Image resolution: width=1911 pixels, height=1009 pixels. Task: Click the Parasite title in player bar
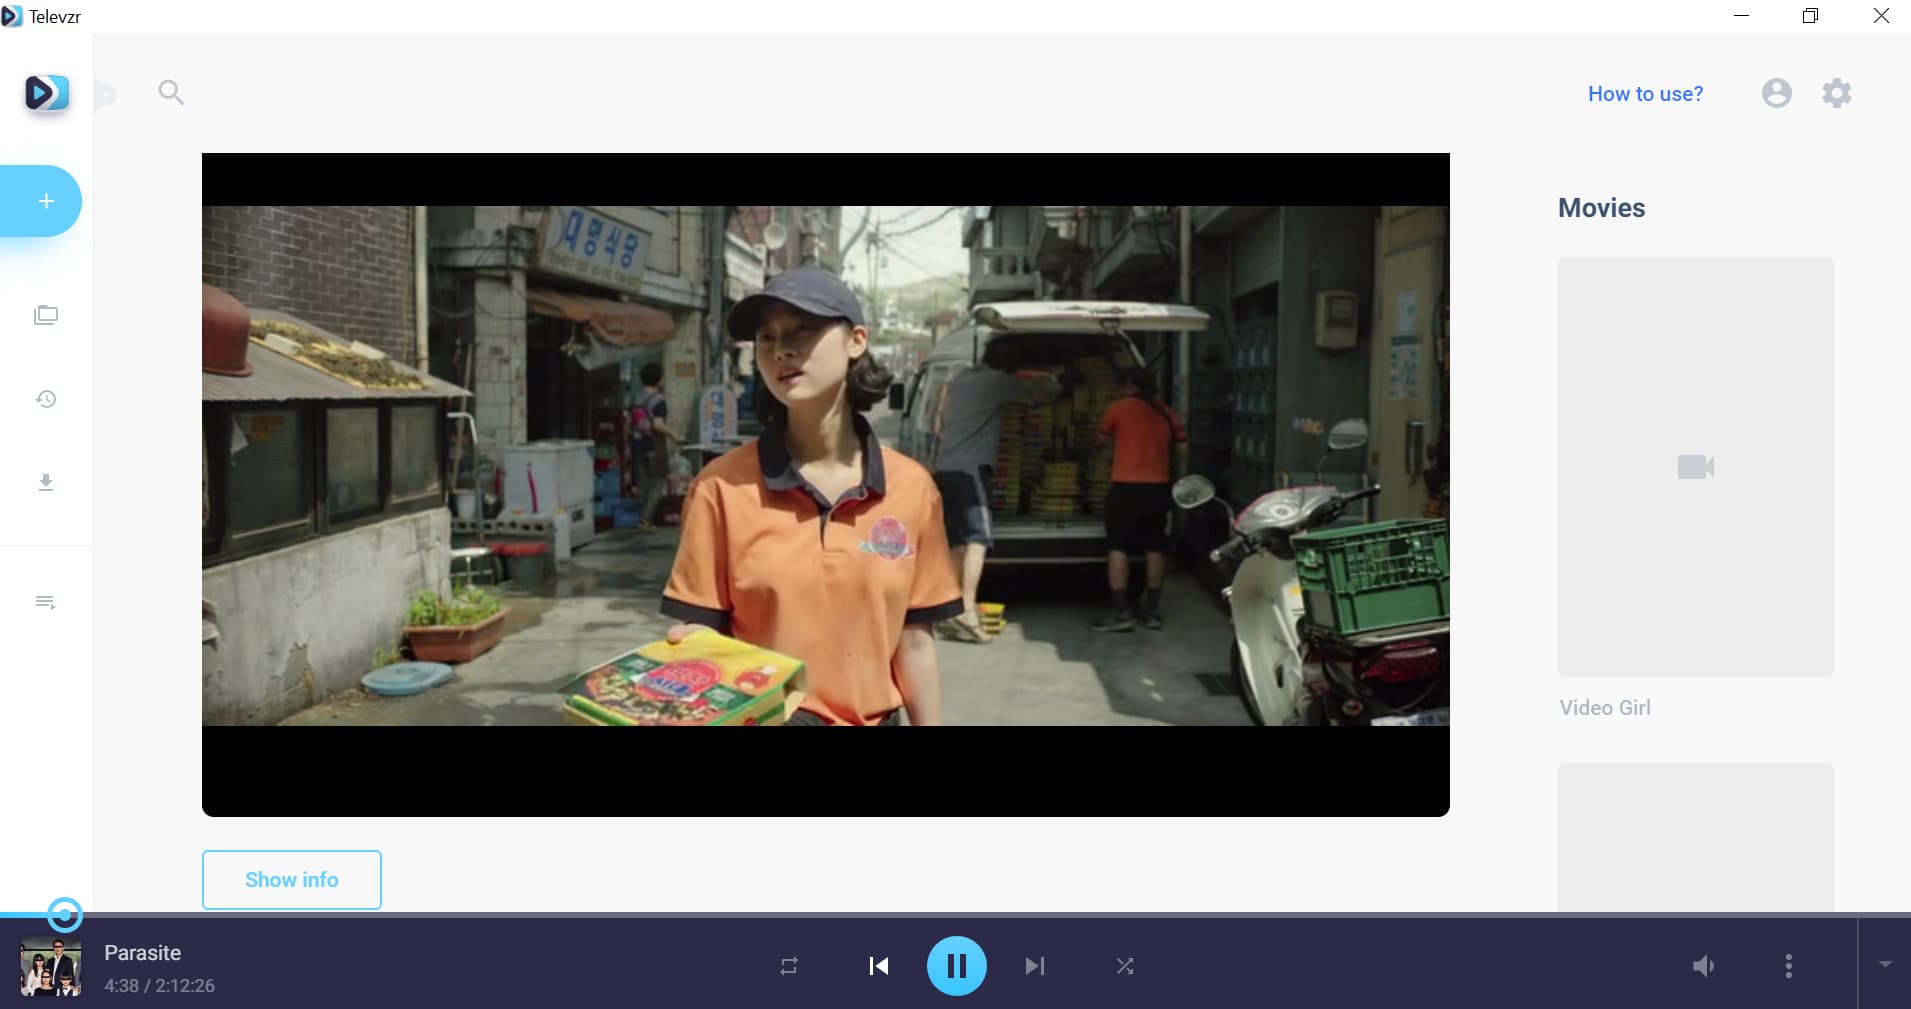pos(143,953)
